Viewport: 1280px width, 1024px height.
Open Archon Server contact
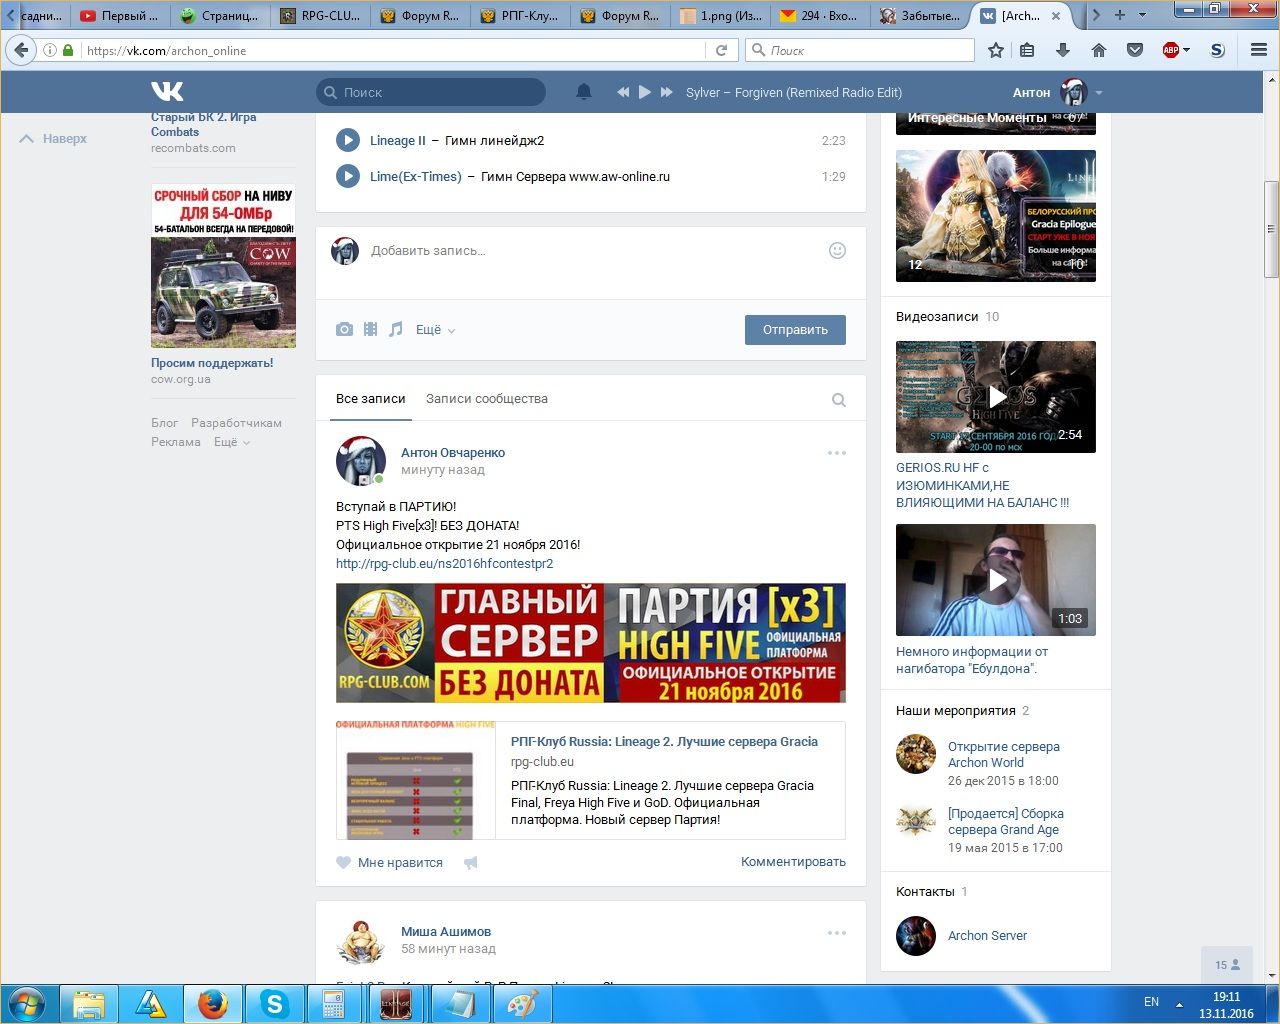coord(987,936)
